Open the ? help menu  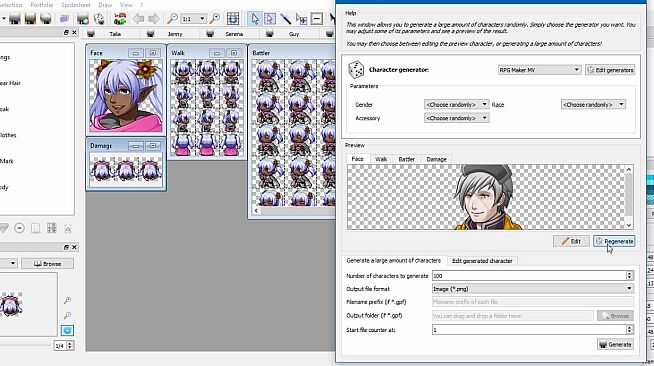(x=141, y=5)
